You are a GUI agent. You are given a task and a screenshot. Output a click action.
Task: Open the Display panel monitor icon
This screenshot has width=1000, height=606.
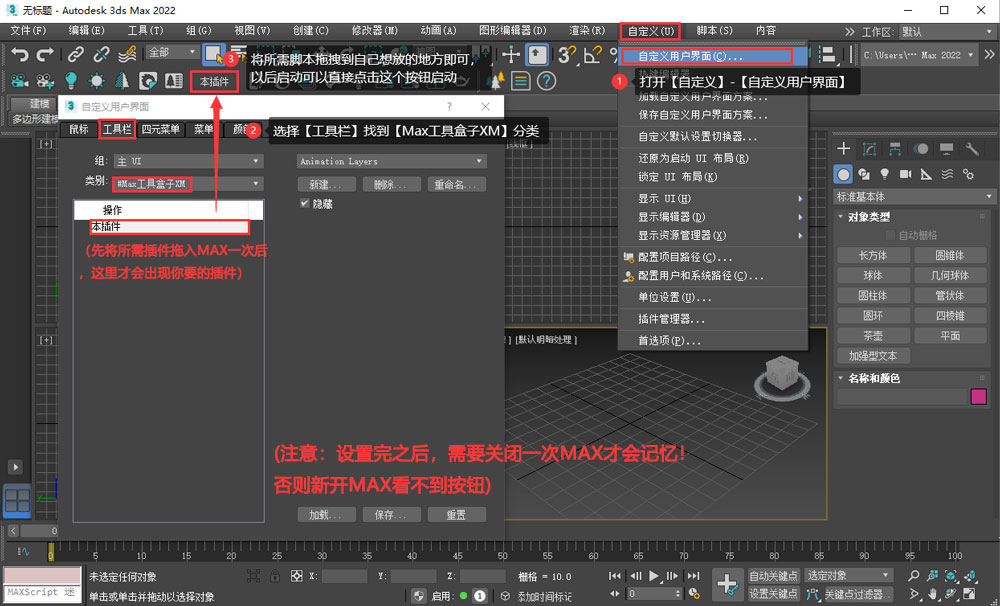pyautogui.click(x=946, y=149)
